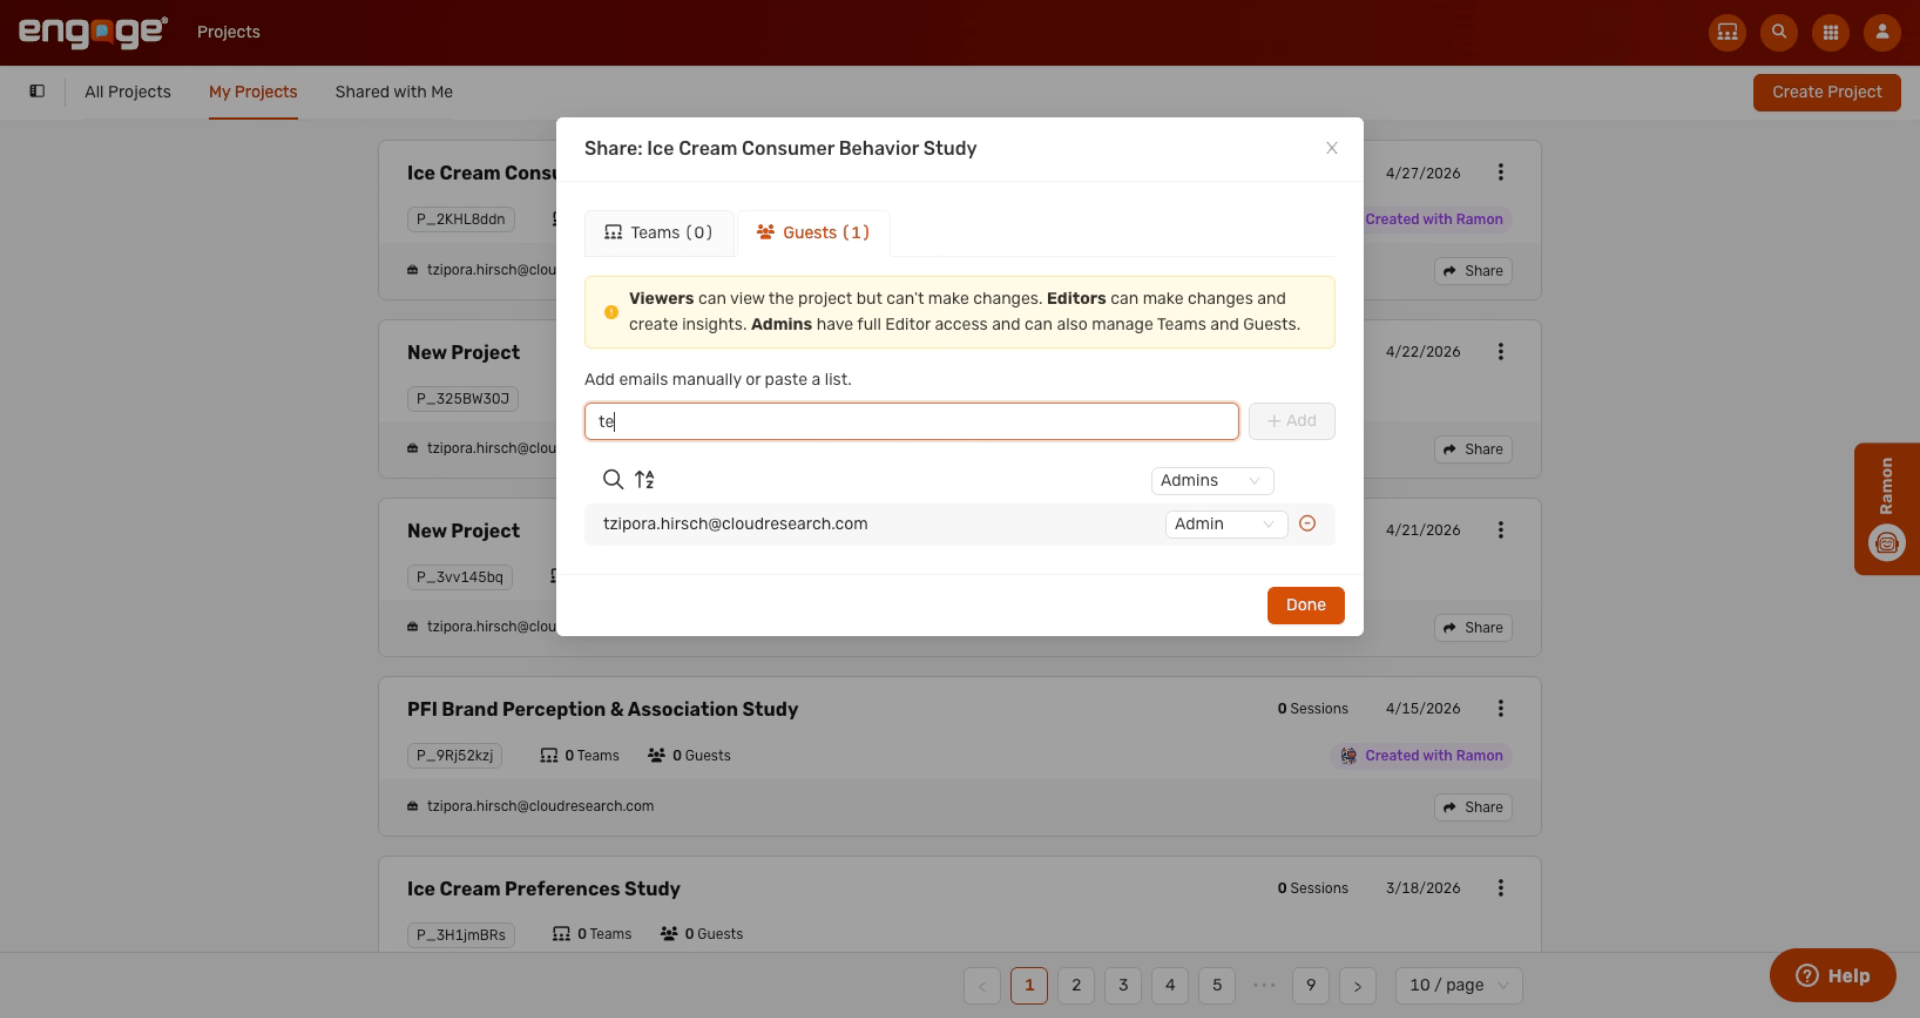This screenshot has width=1920, height=1018.
Task: Share the 4/21/2026 New Project
Action: [x=1473, y=628]
